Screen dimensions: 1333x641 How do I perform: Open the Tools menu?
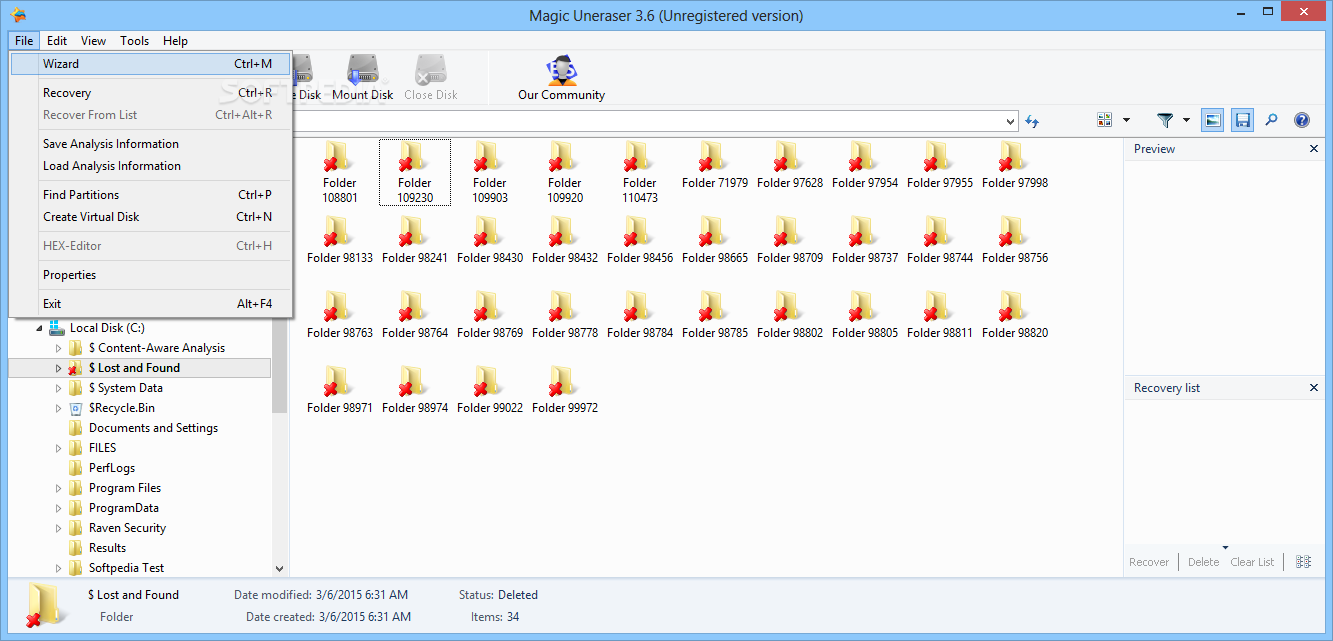135,41
